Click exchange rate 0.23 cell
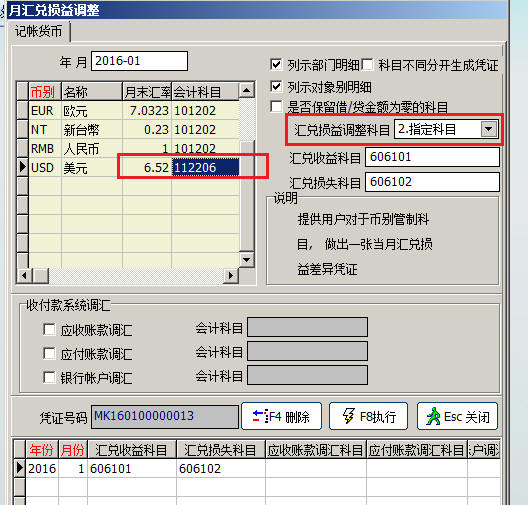 pos(147,130)
